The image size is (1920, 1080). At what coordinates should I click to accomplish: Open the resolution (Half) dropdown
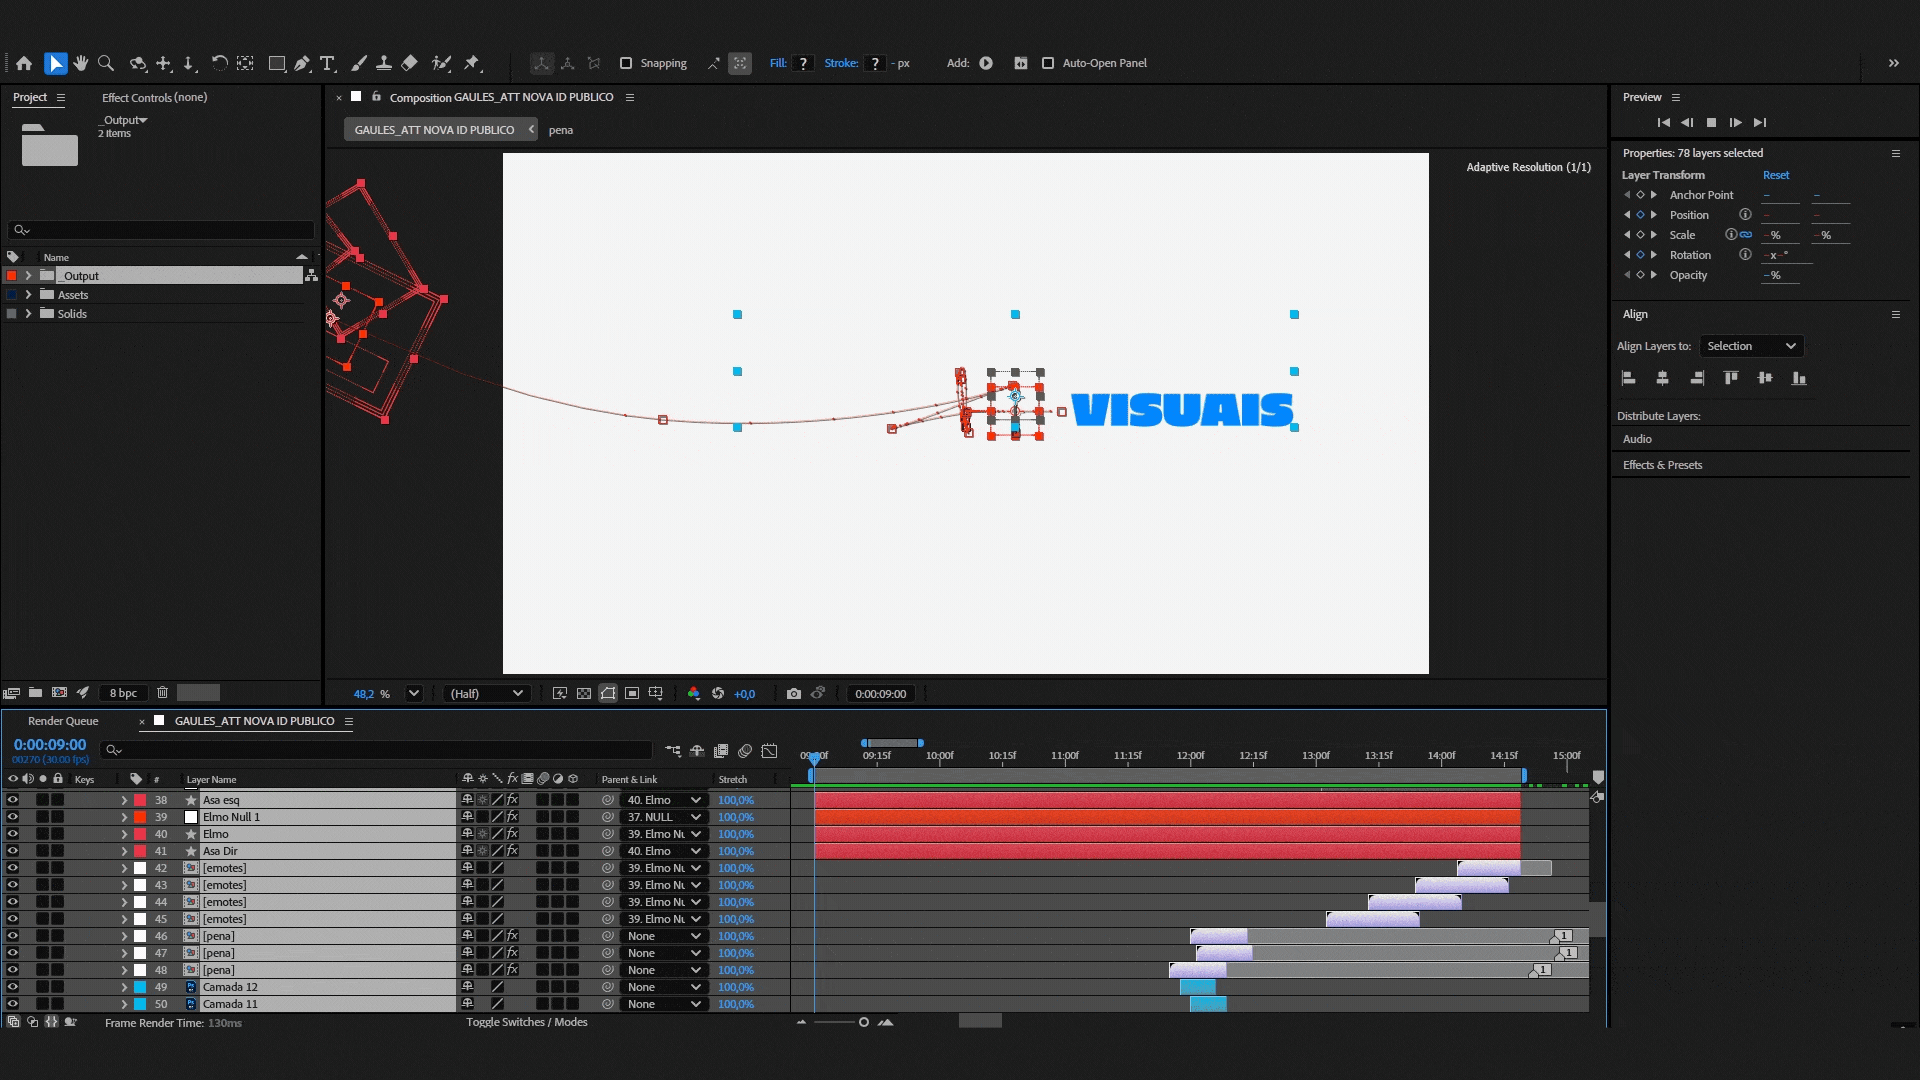486,693
